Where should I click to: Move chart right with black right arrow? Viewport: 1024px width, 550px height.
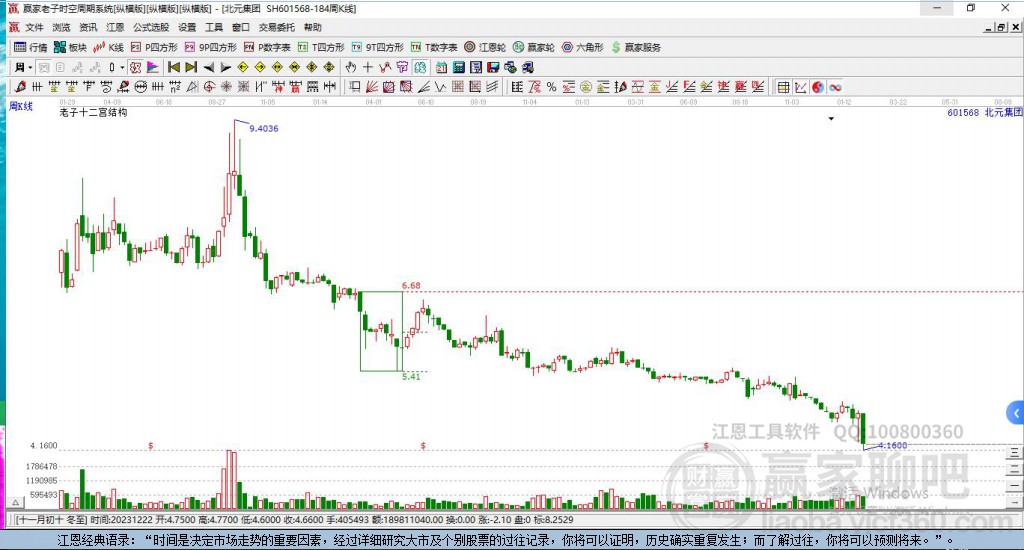coord(225,67)
